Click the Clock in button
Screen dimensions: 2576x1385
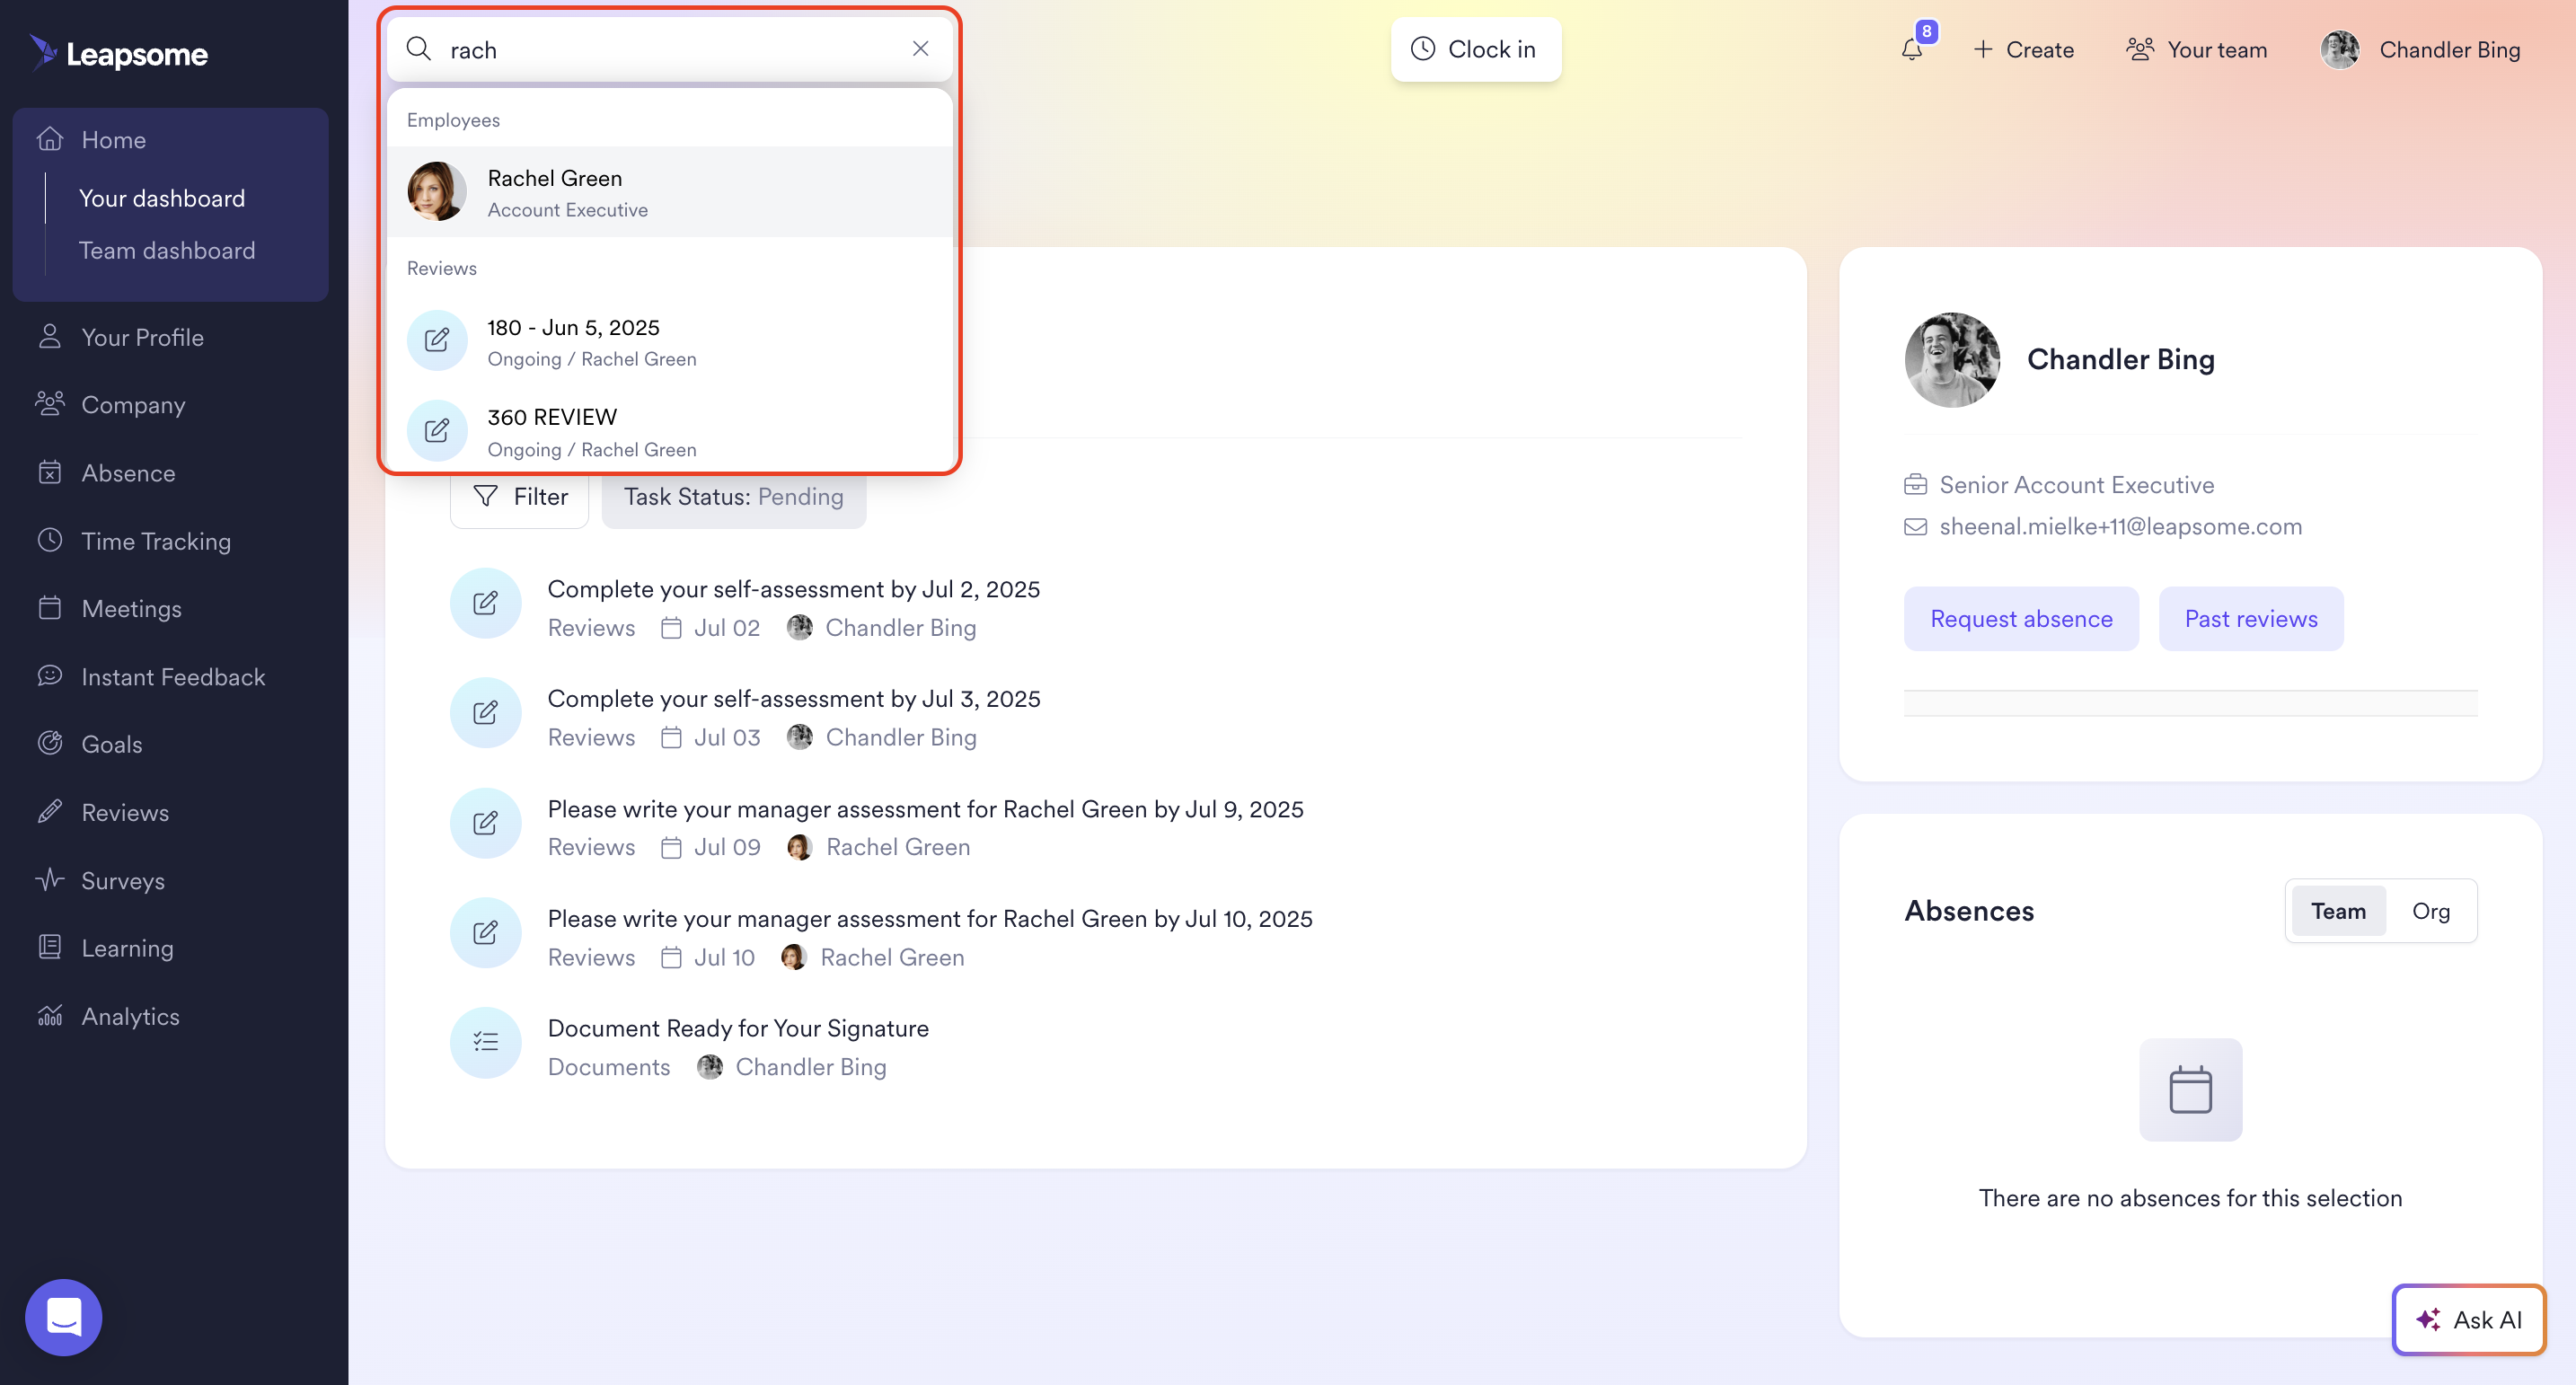(x=1475, y=49)
